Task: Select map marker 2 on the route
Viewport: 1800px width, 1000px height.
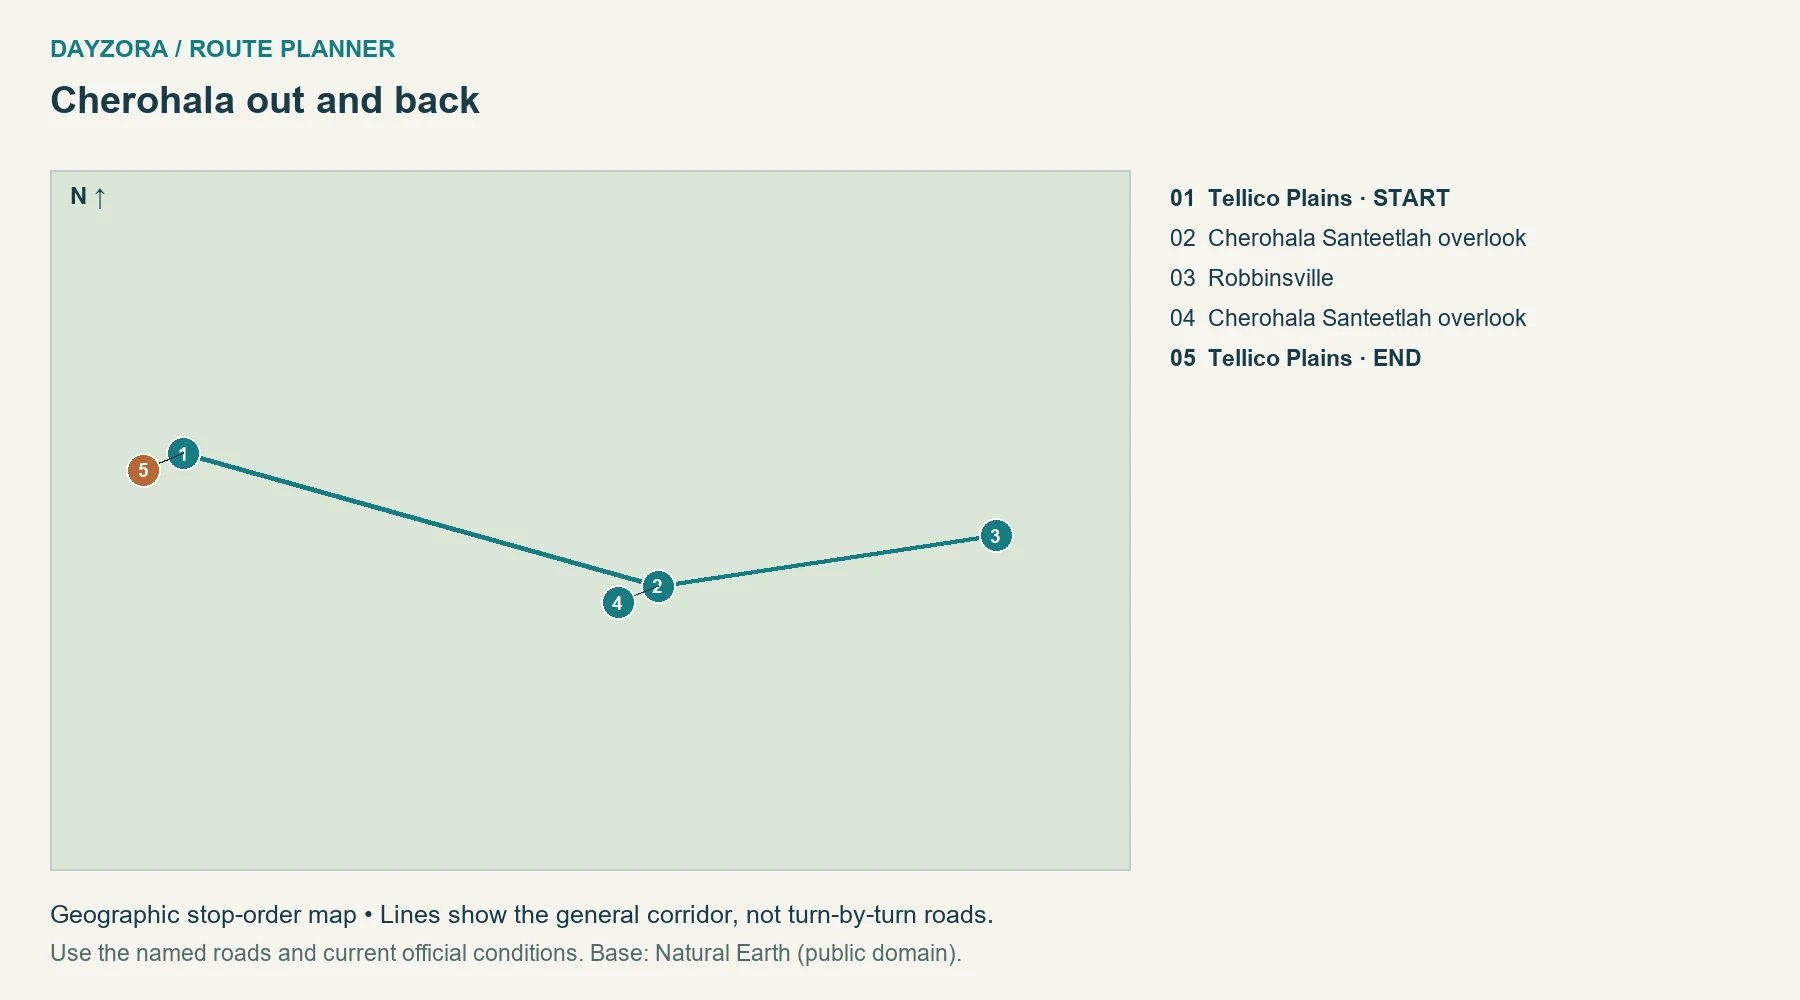Action: point(657,586)
